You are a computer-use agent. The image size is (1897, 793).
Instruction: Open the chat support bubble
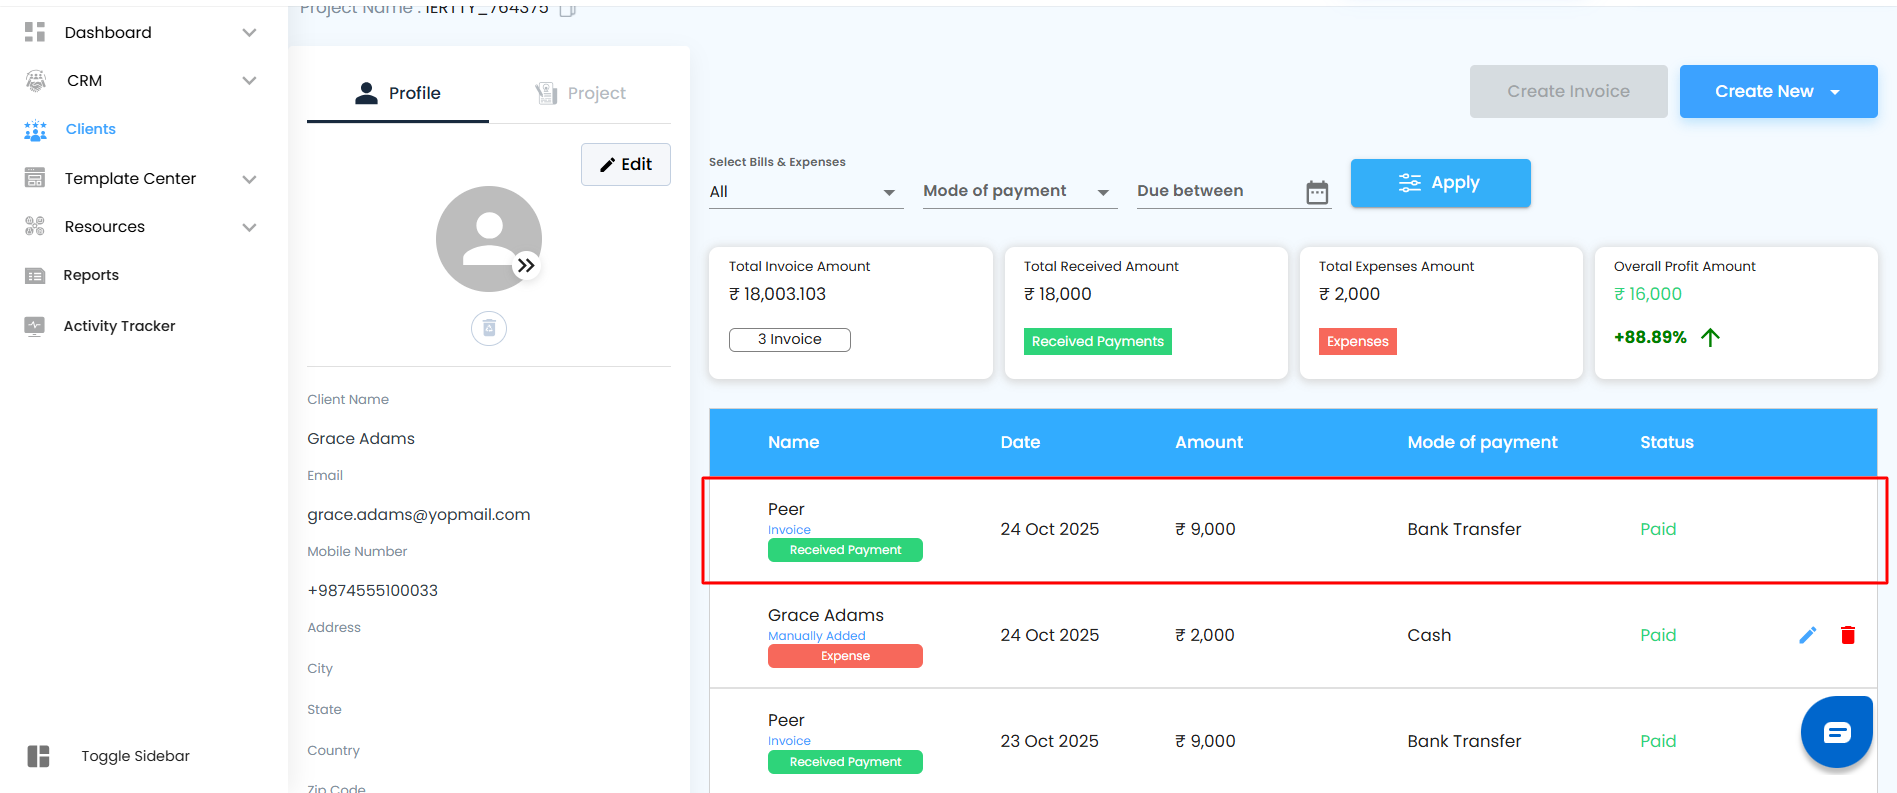click(x=1836, y=733)
